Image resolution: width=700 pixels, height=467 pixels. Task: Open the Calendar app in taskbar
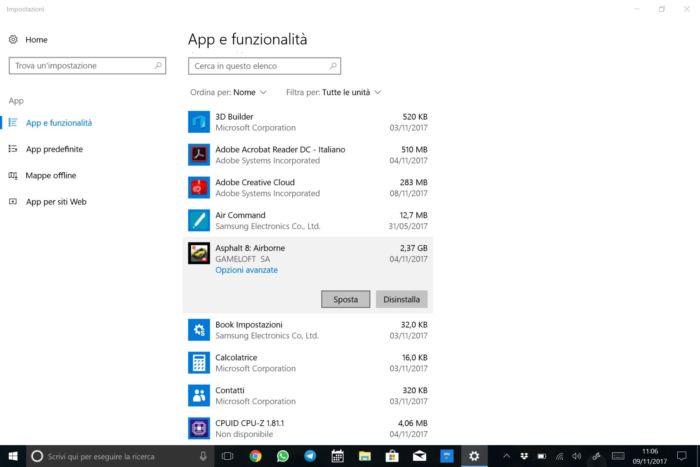coord(338,456)
